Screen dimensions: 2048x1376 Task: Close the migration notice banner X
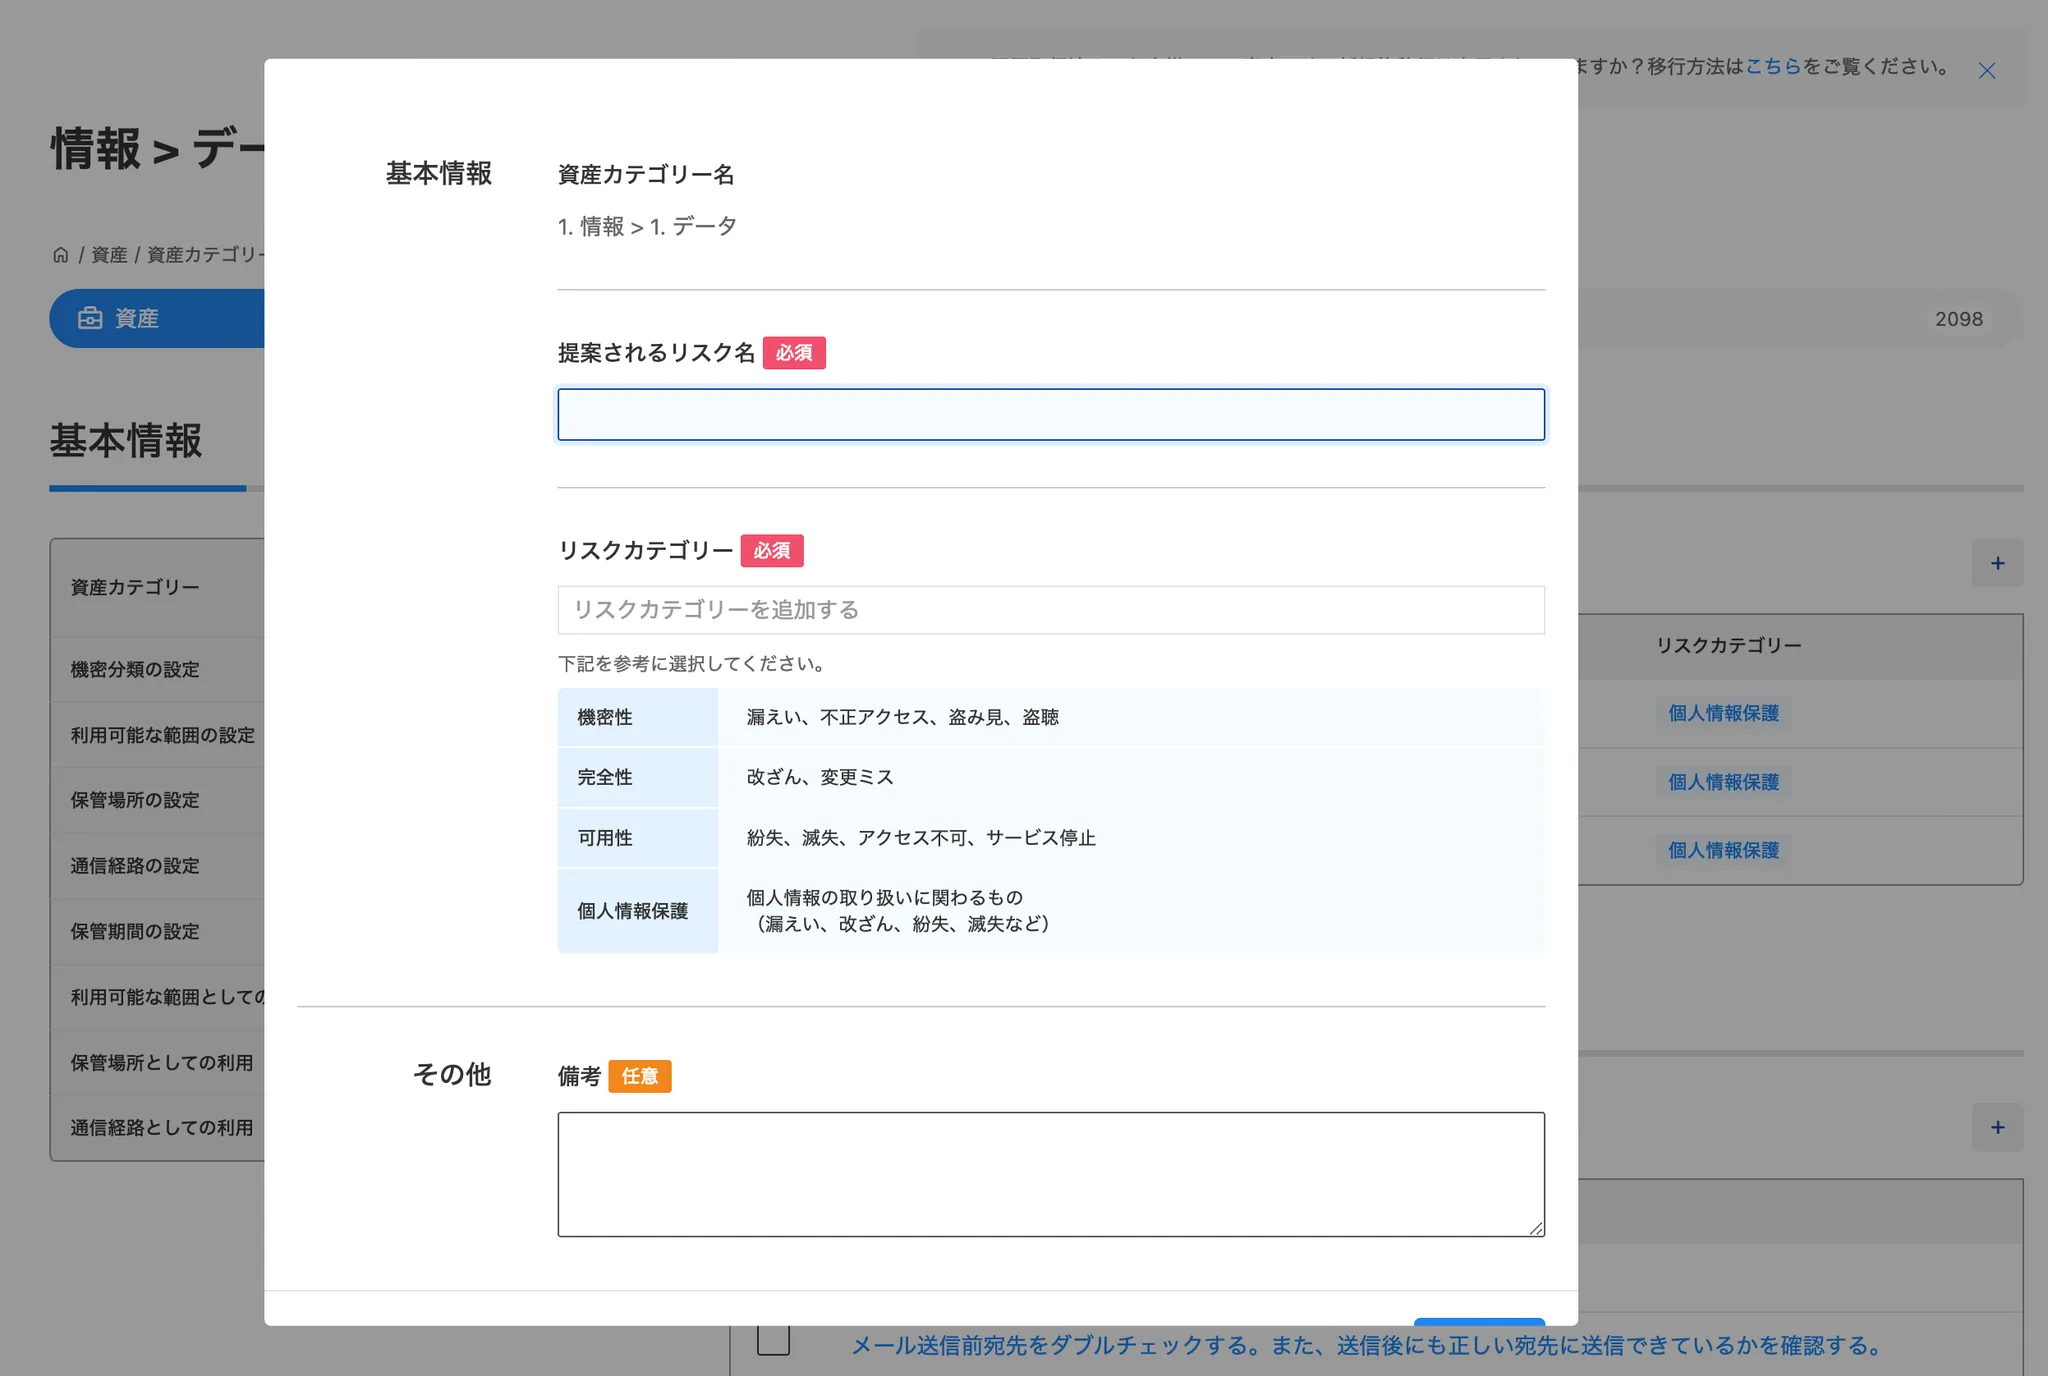point(1986,70)
